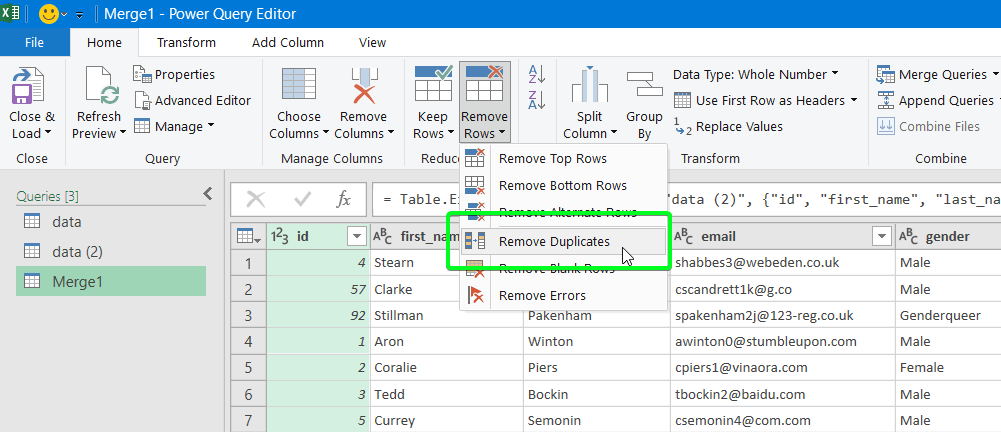Click Keep Rows icon

click(433, 83)
